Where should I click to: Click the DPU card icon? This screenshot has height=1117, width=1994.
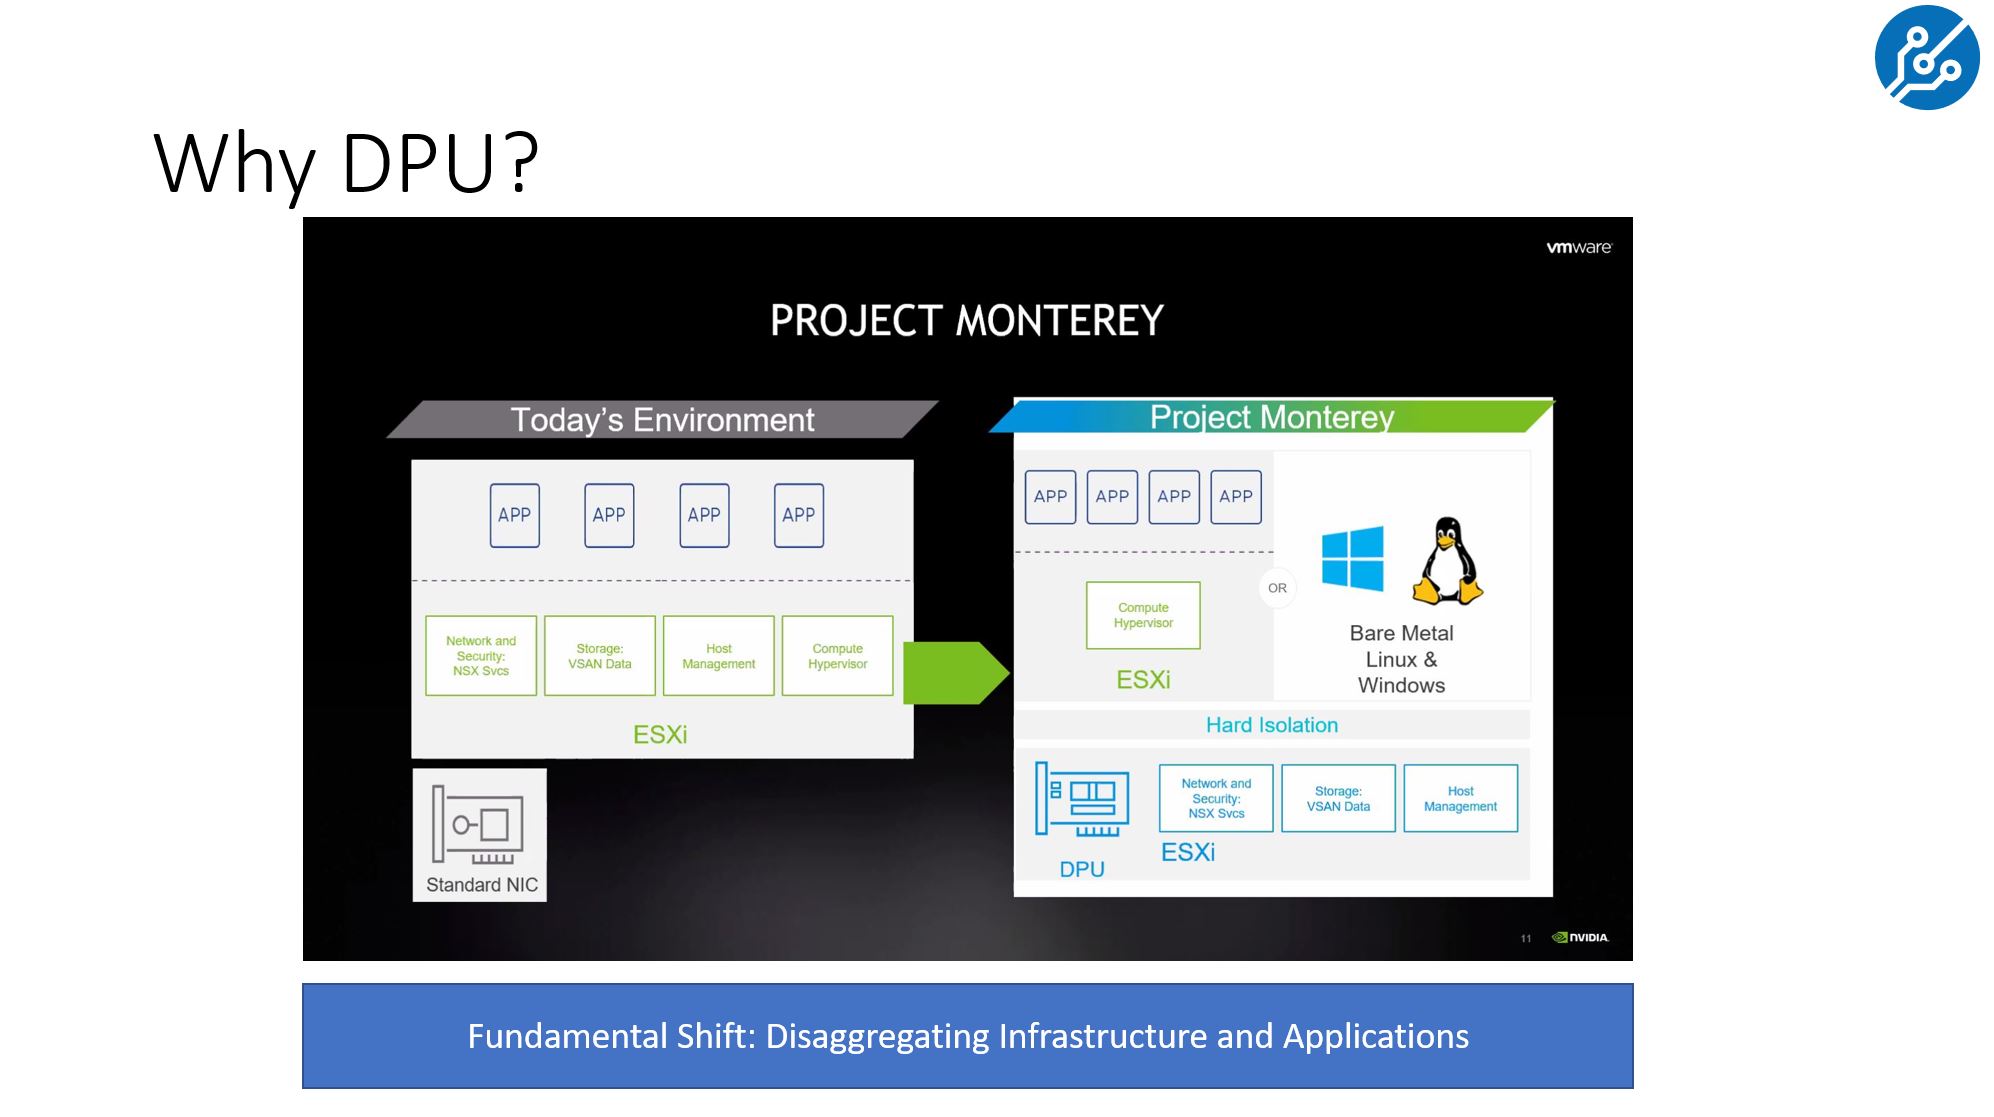1082,799
